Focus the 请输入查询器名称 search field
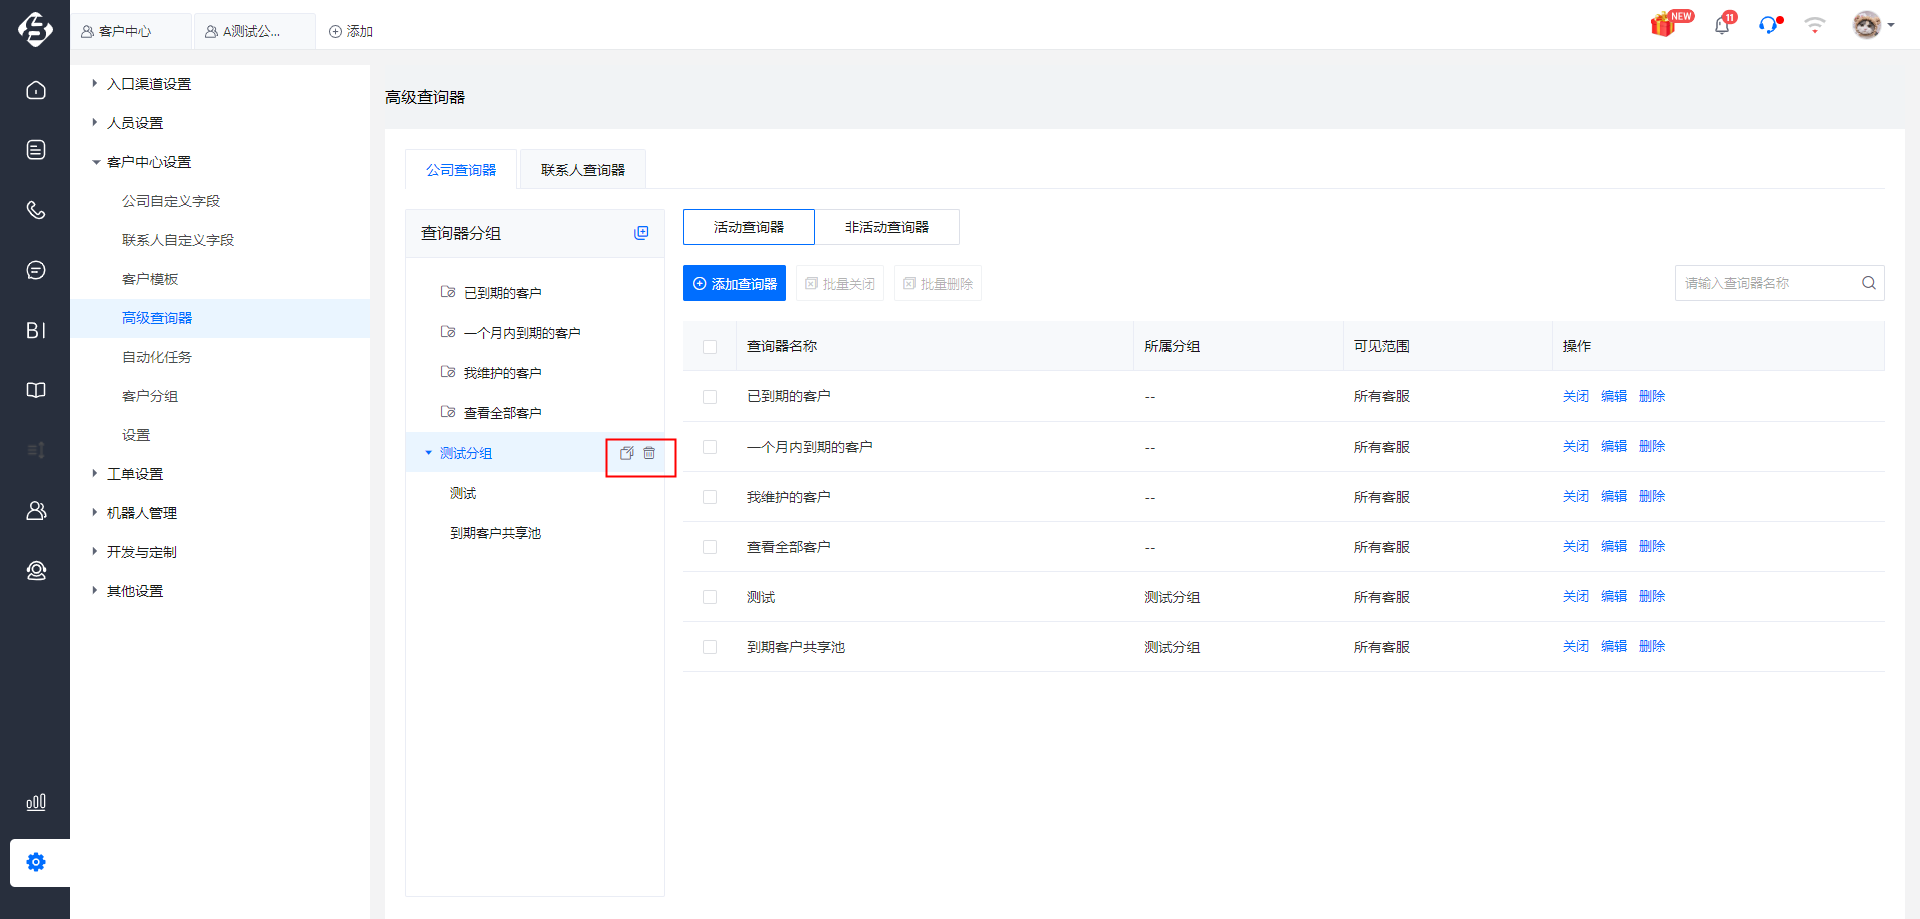Viewport: 1920px width, 919px height. (x=1765, y=283)
